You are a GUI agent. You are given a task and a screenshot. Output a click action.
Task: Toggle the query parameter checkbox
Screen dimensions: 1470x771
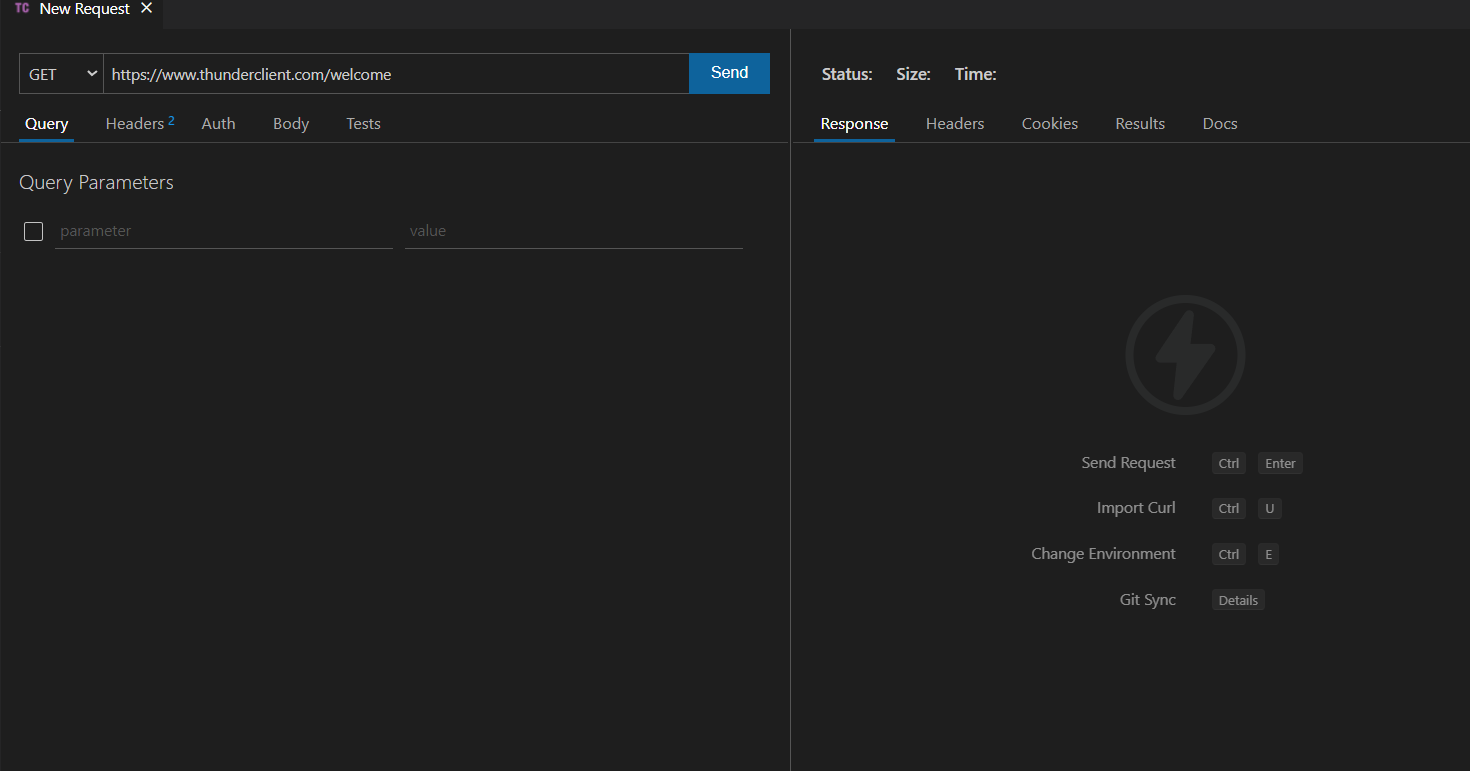click(33, 231)
